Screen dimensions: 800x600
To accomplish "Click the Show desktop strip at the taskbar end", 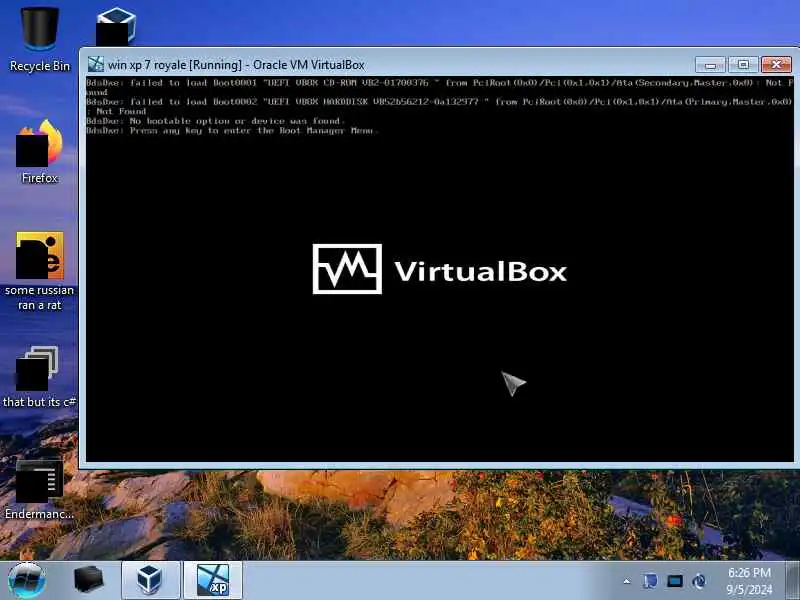I will pos(792,580).
